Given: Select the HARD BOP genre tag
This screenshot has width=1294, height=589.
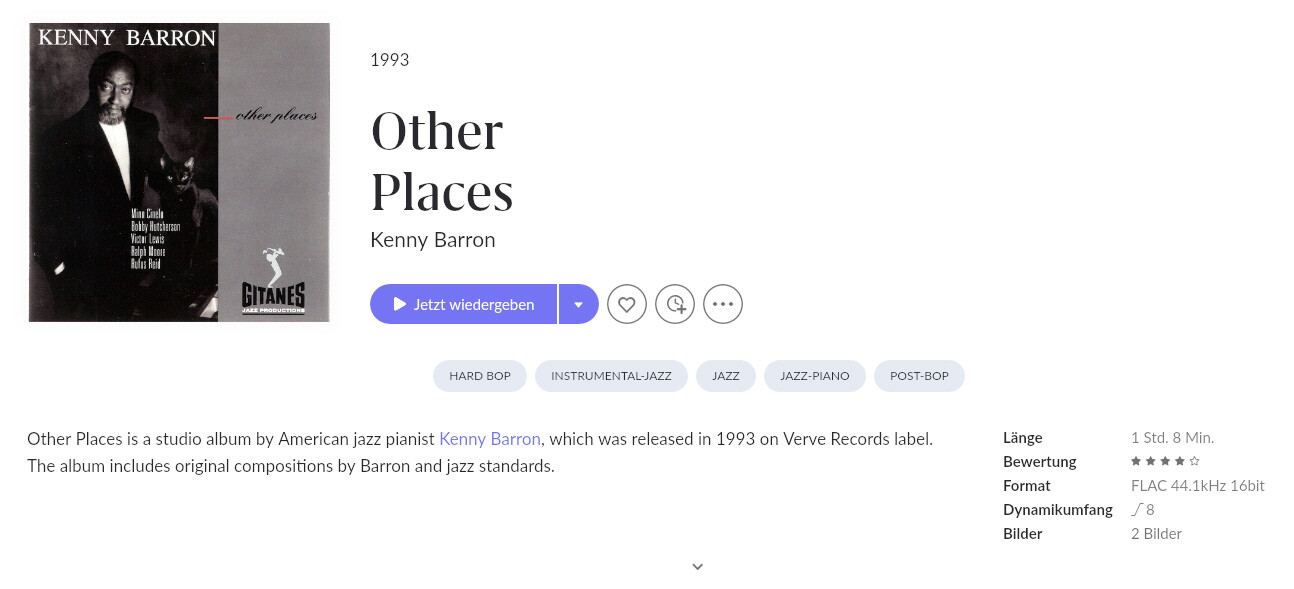Looking at the screenshot, I should 480,376.
